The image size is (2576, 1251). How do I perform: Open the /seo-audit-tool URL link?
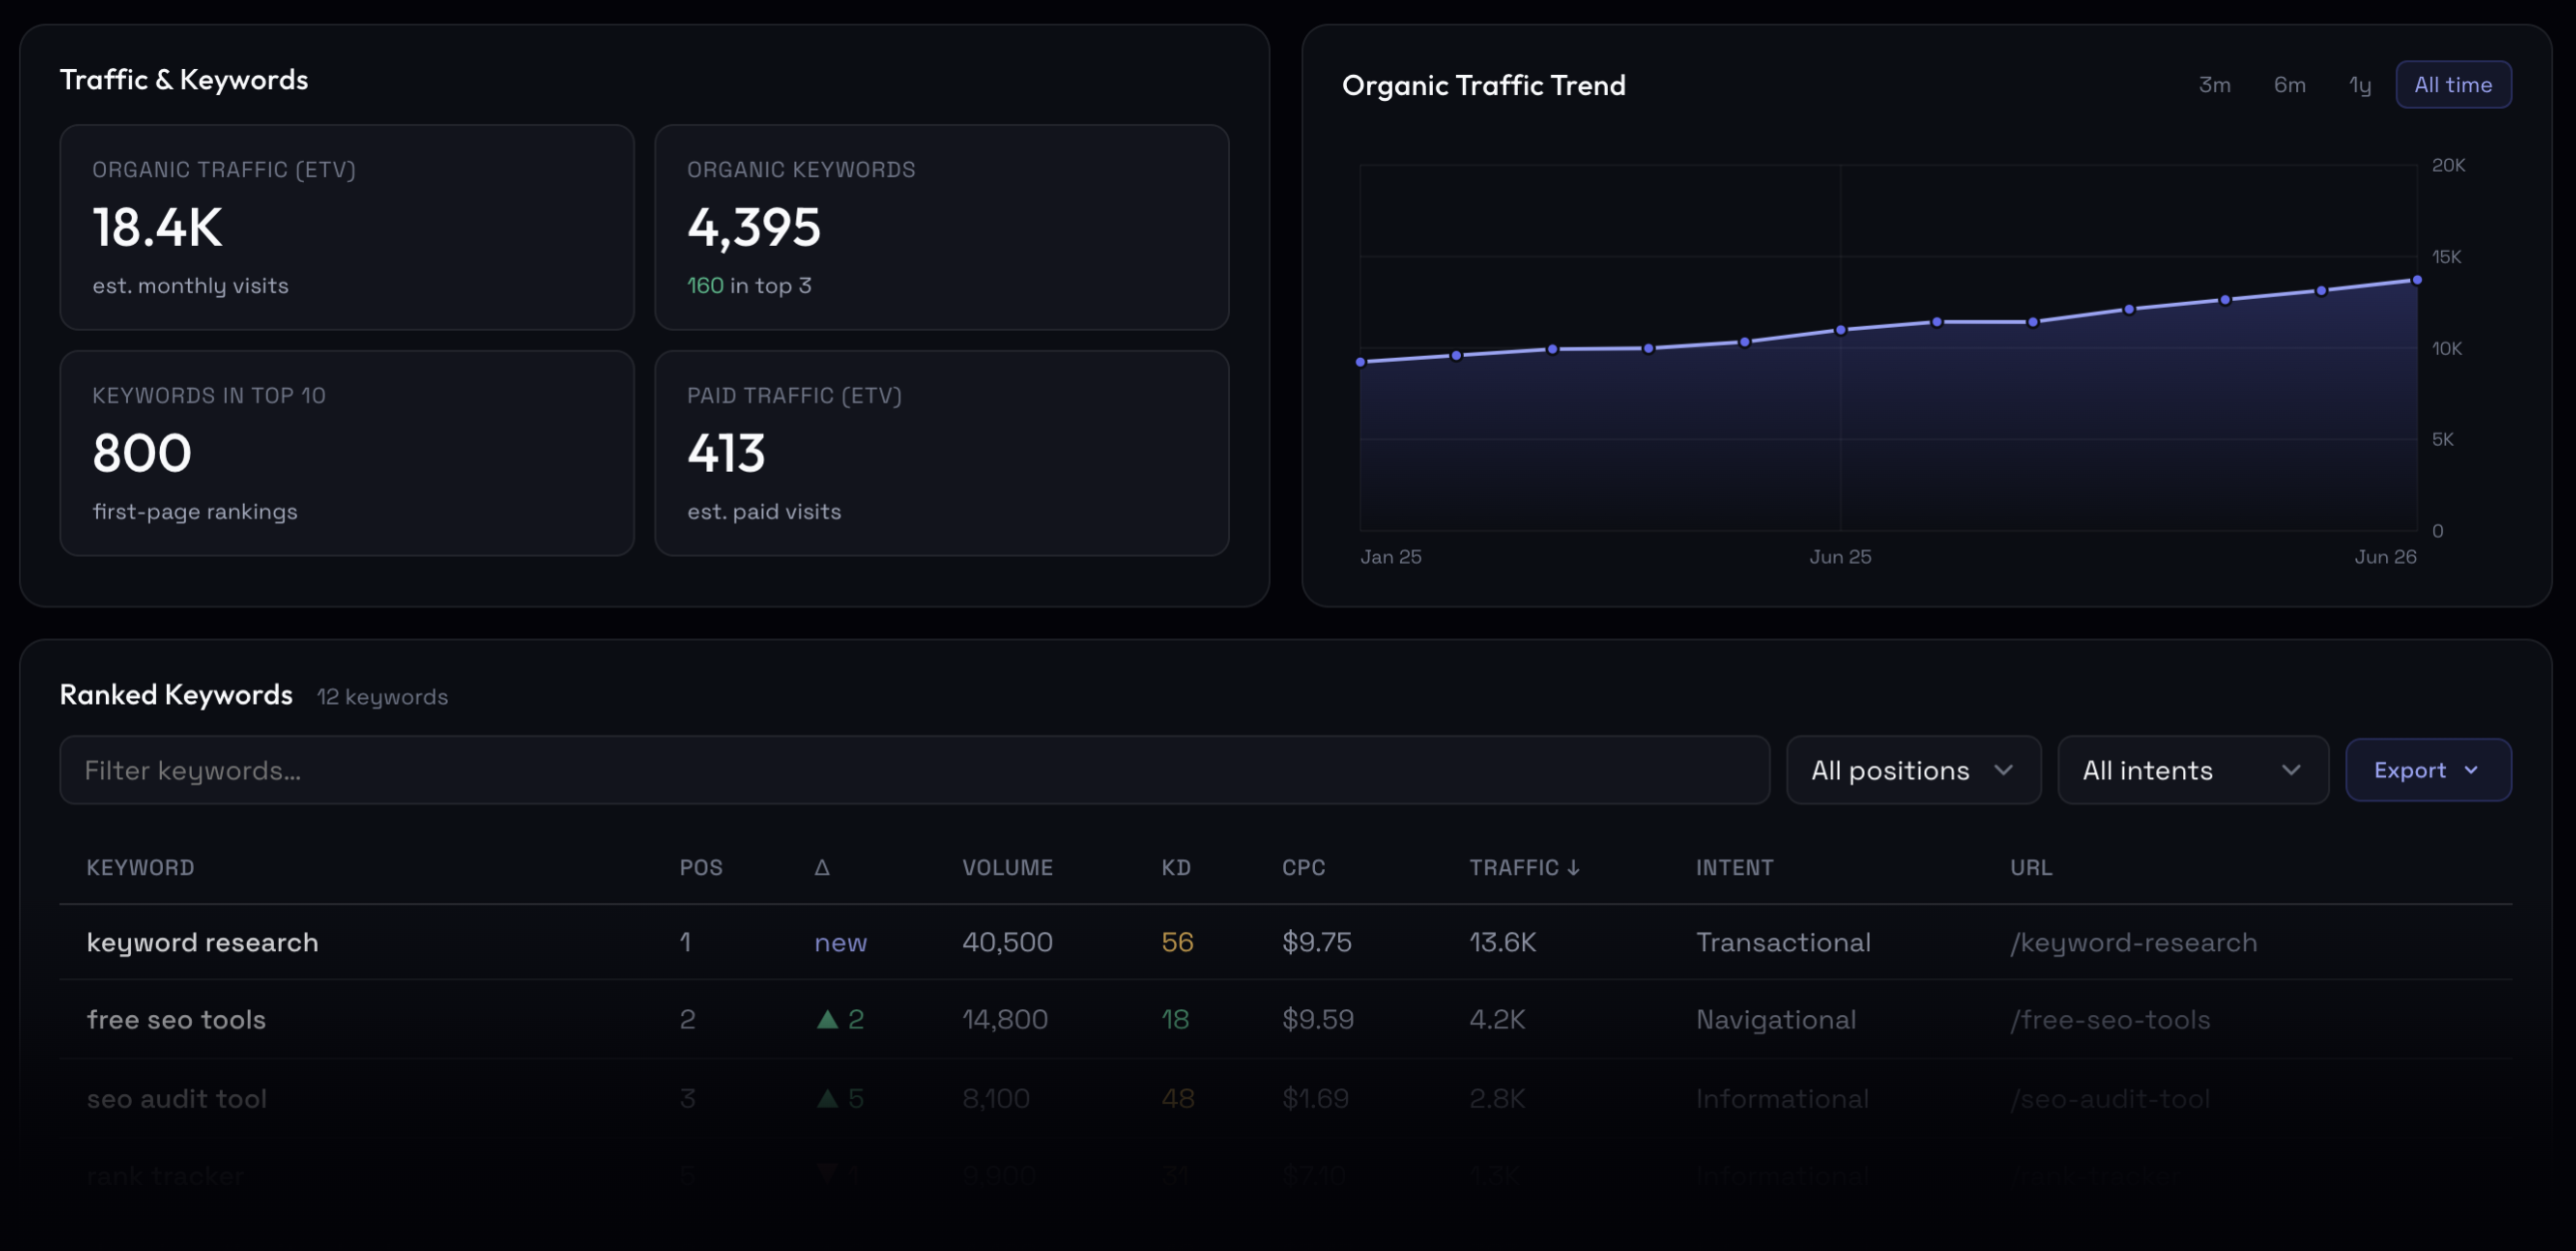[2110, 1098]
